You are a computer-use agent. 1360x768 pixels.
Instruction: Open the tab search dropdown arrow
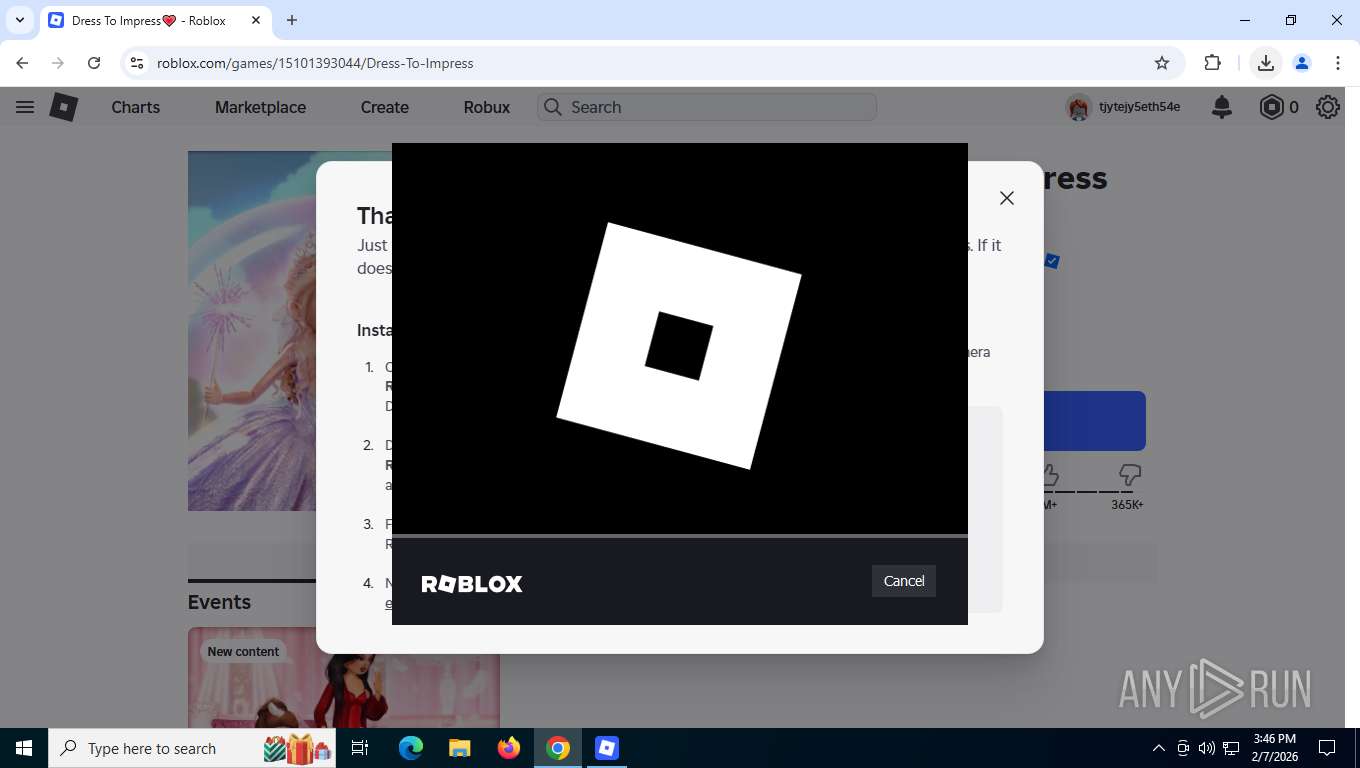click(x=20, y=20)
